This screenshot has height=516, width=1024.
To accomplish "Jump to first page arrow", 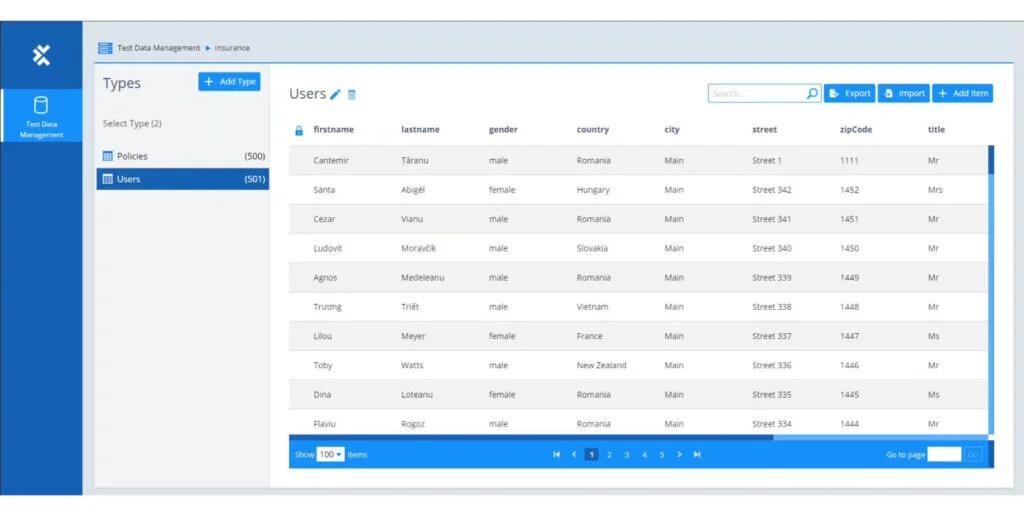I will click(556, 454).
